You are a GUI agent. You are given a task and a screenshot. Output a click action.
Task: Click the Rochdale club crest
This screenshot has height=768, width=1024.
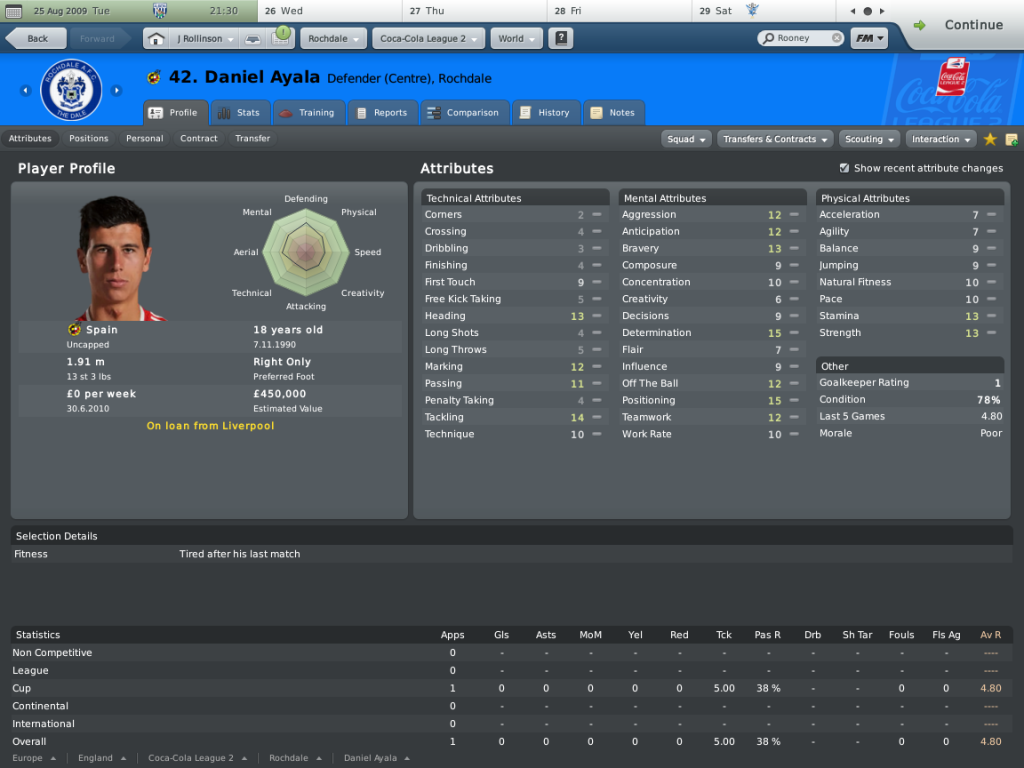71,90
